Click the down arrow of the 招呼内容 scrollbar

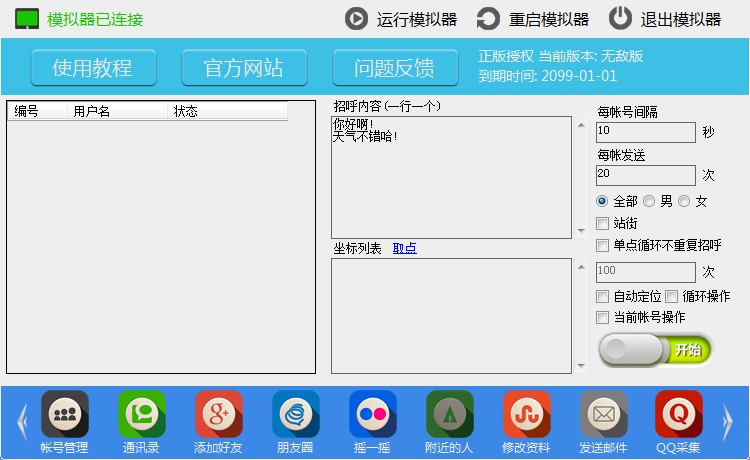pyautogui.click(x=581, y=230)
